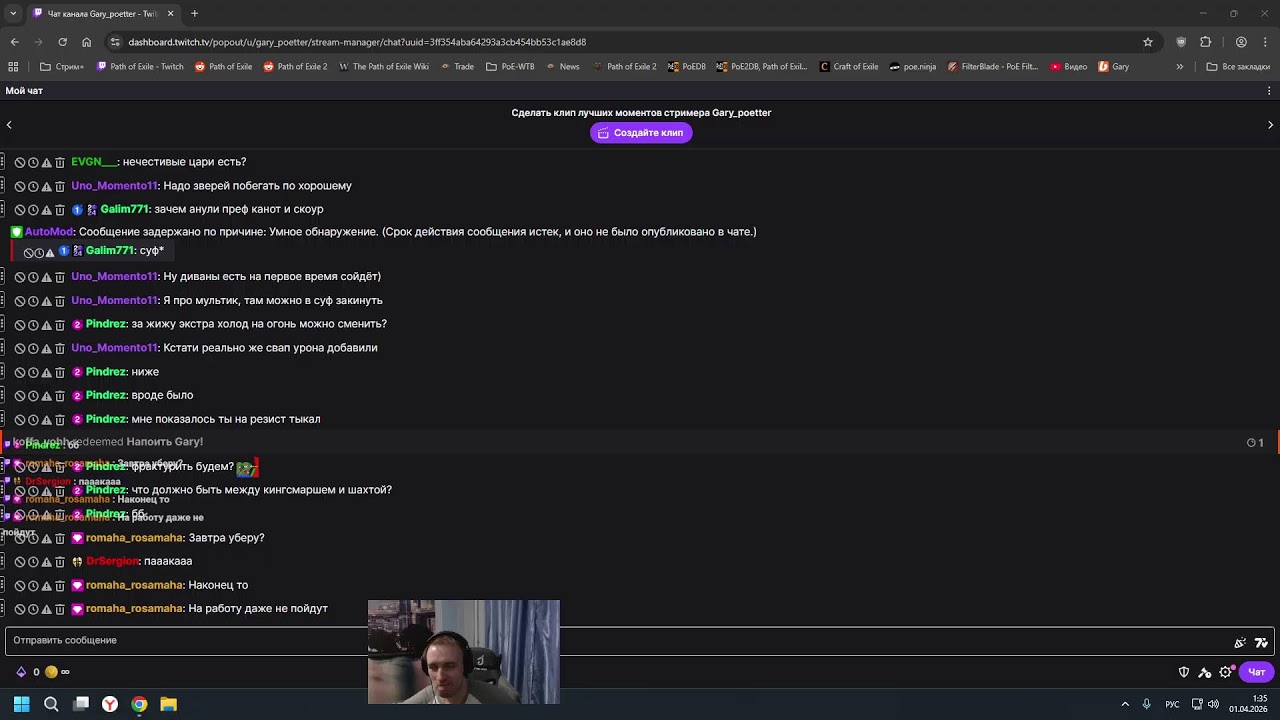The image size is (1280, 720).
Task: Click the browser address bar URL
Action: click(357, 42)
